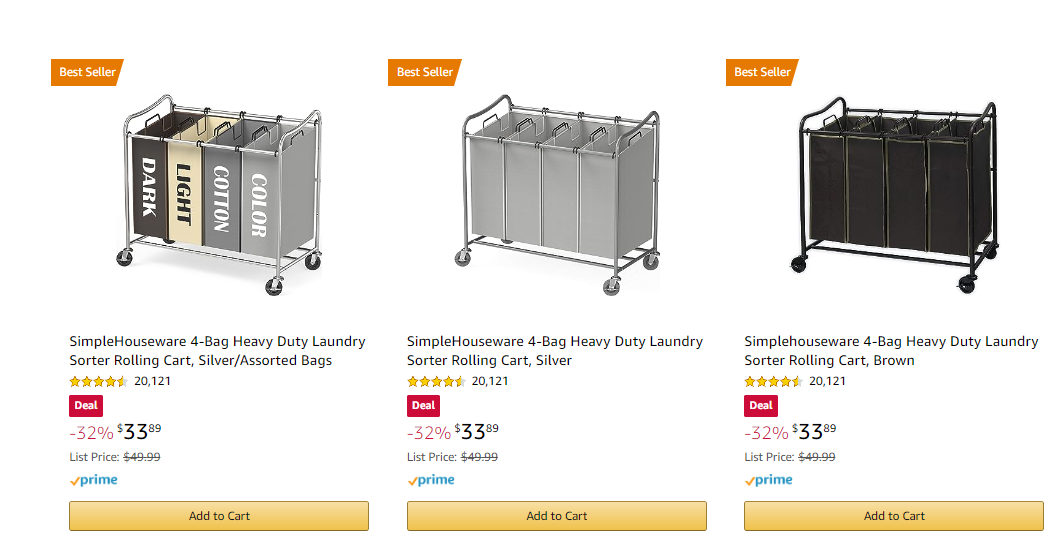Open Silver laundry sorter title link
Image resolution: width=1062 pixels, height=551 pixels.
(554, 350)
